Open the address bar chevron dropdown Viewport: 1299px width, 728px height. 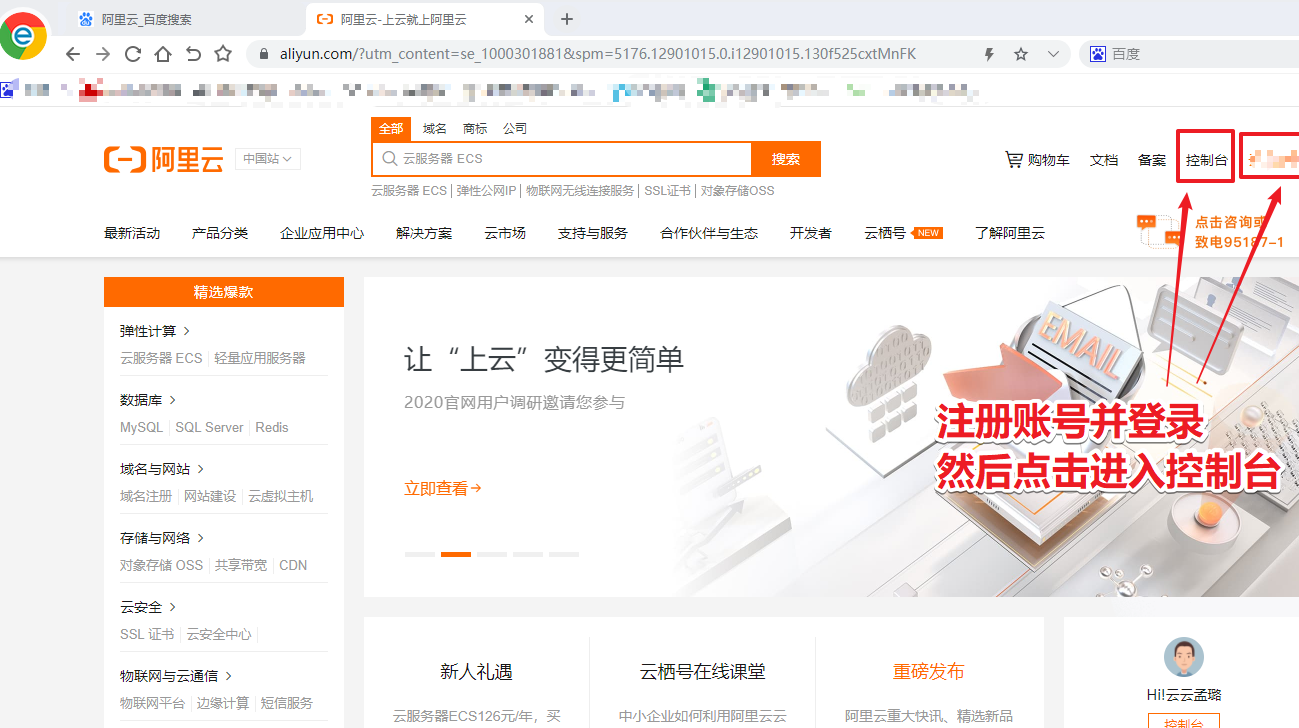click(x=1053, y=53)
